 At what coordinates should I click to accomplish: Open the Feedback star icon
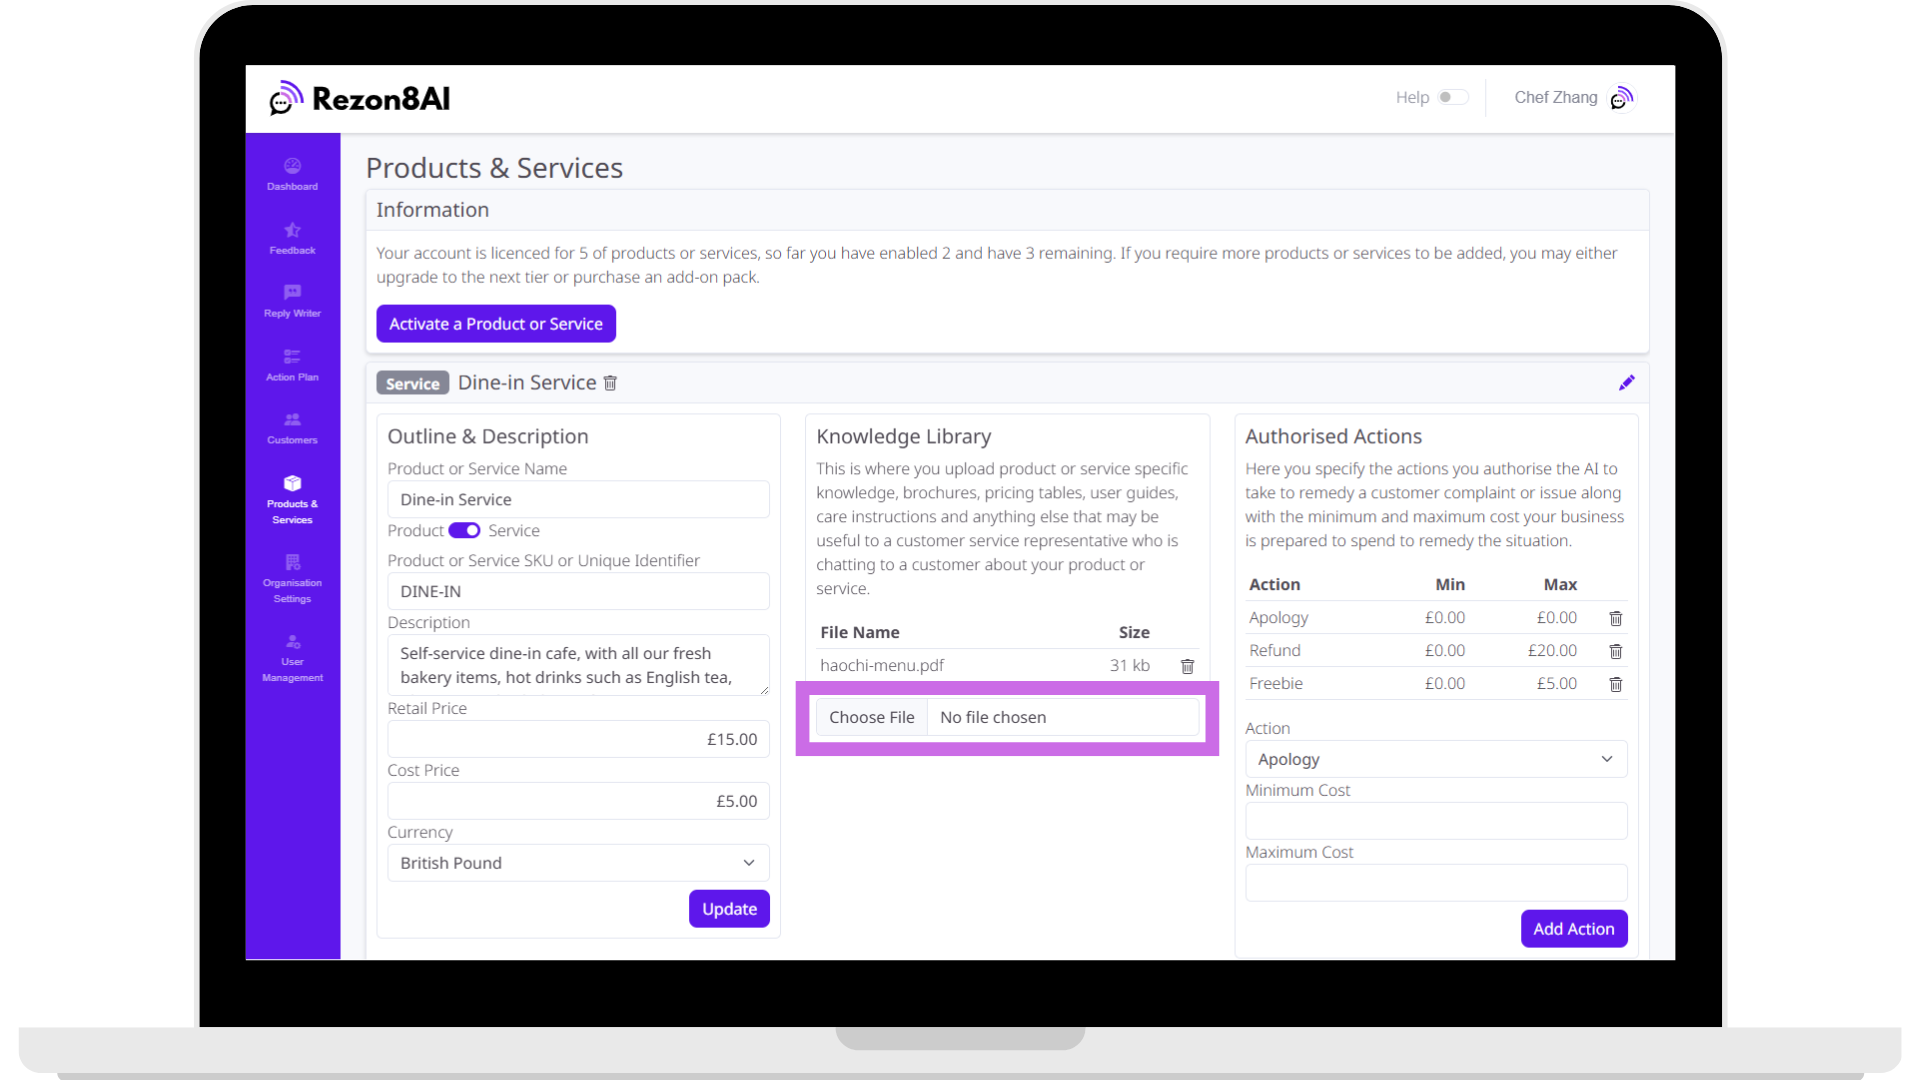pos(292,231)
